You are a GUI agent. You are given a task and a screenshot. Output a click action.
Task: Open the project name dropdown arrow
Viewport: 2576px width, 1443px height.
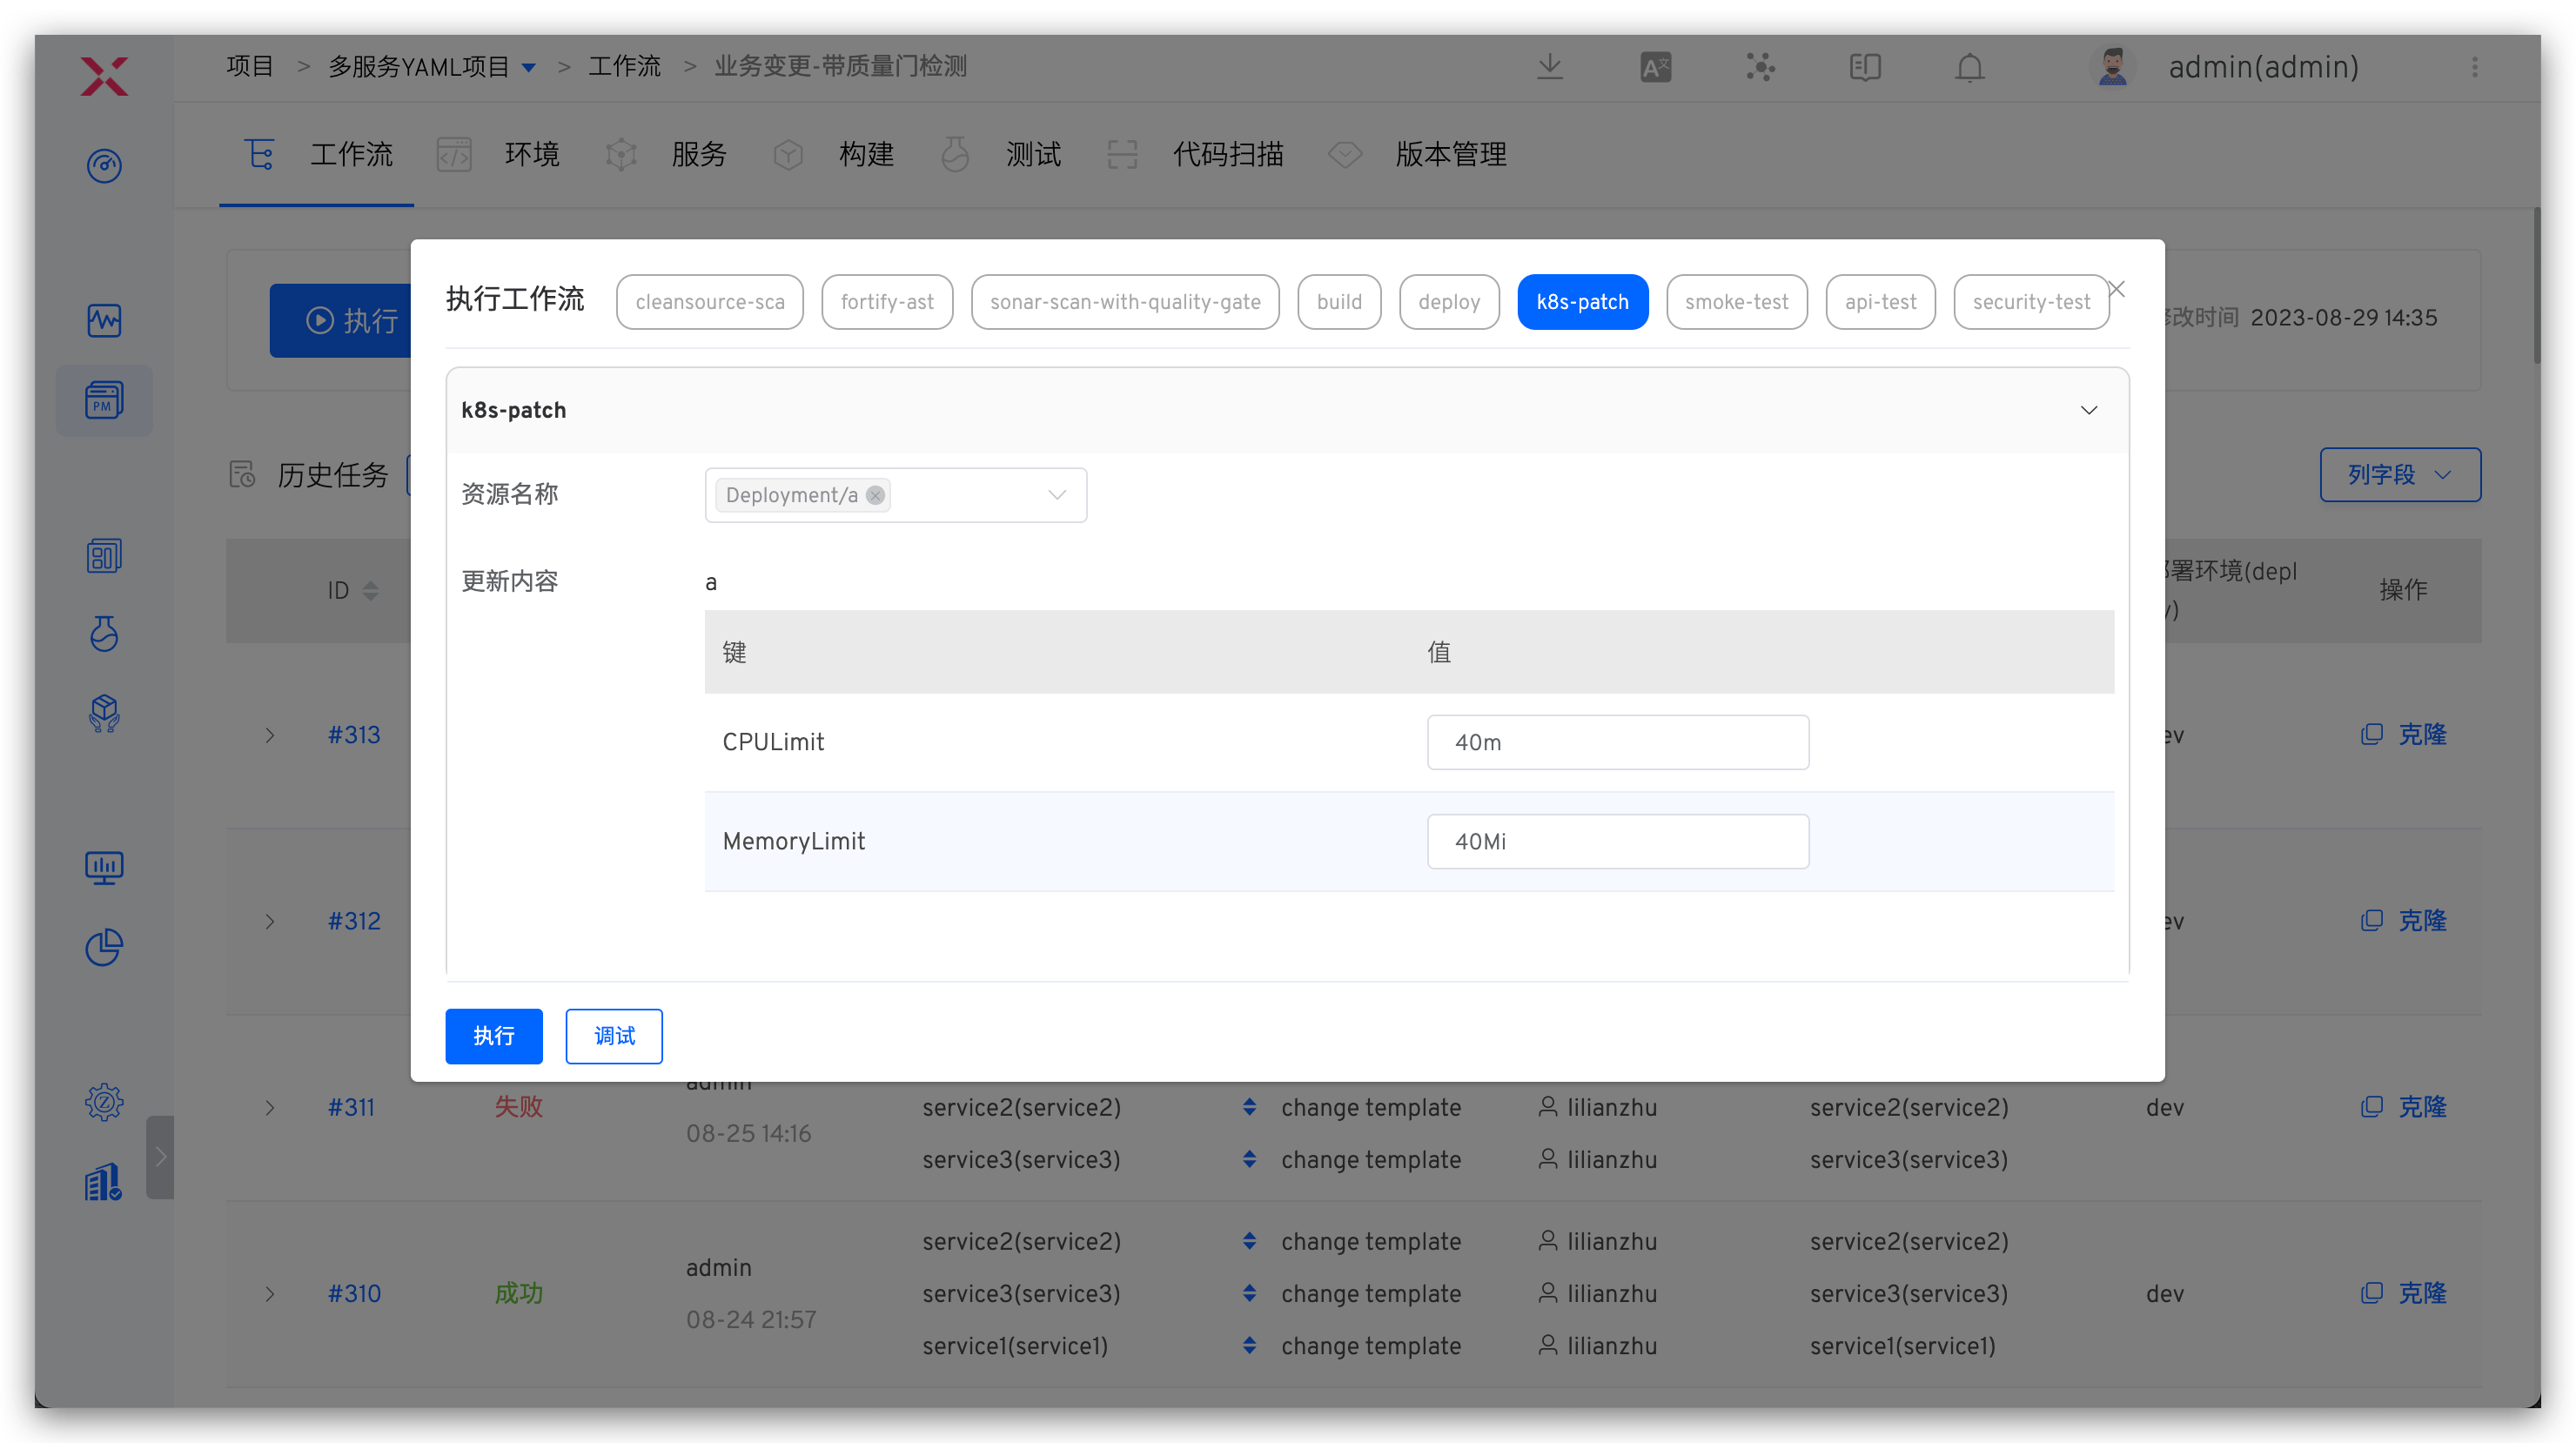pyautogui.click(x=529, y=68)
